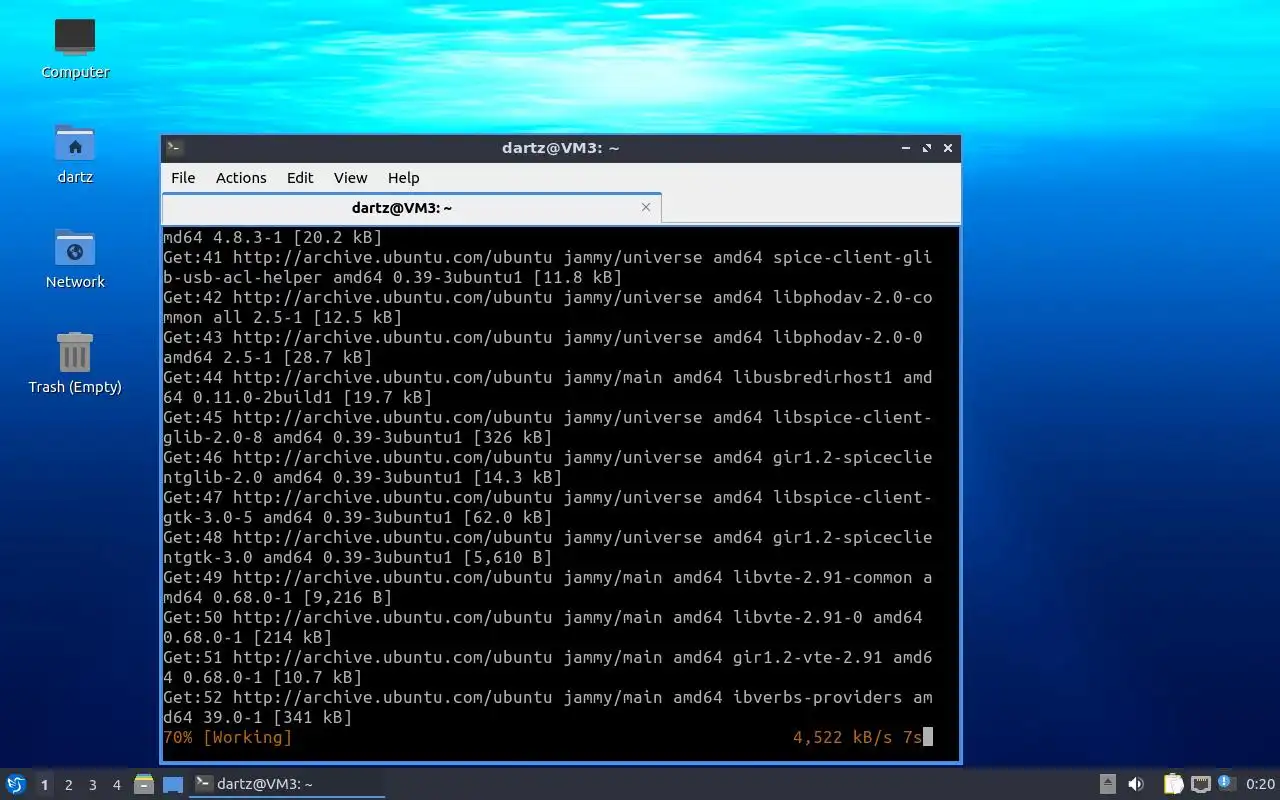Image resolution: width=1280 pixels, height=800 pixels.
Task: Click the Get:48 gir1.2-spiceclientgtk line
Action: click(x=548, y=547)
